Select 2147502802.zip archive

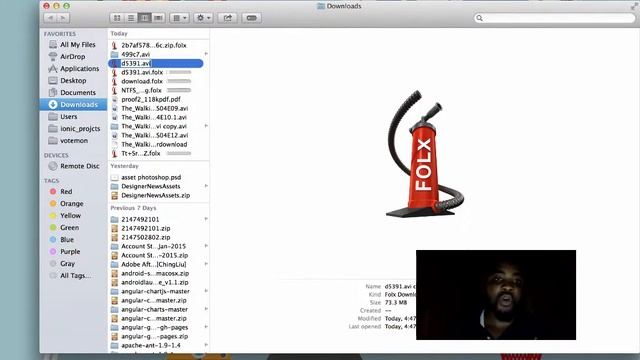click(x=145, y=238)
